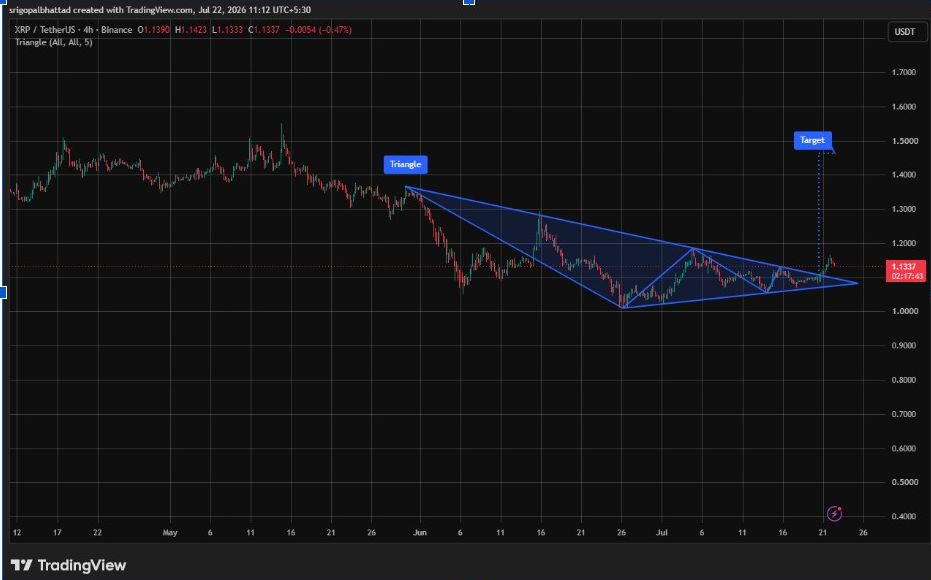
Task: Open the USDT currency selector
Action: (905, 31)
